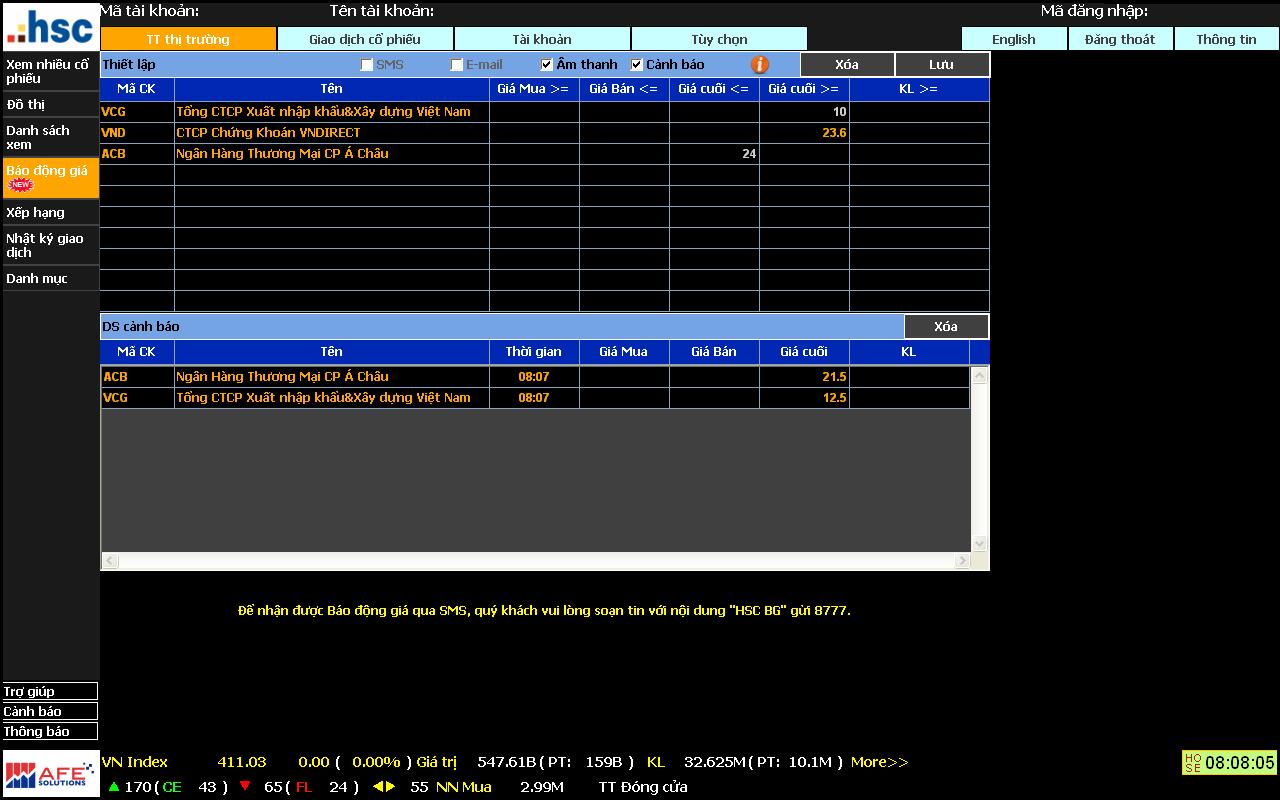This screenshot has height=800, width=1280.
Task: Click the alert list scroll down arrow
Action: click(980, 543)
